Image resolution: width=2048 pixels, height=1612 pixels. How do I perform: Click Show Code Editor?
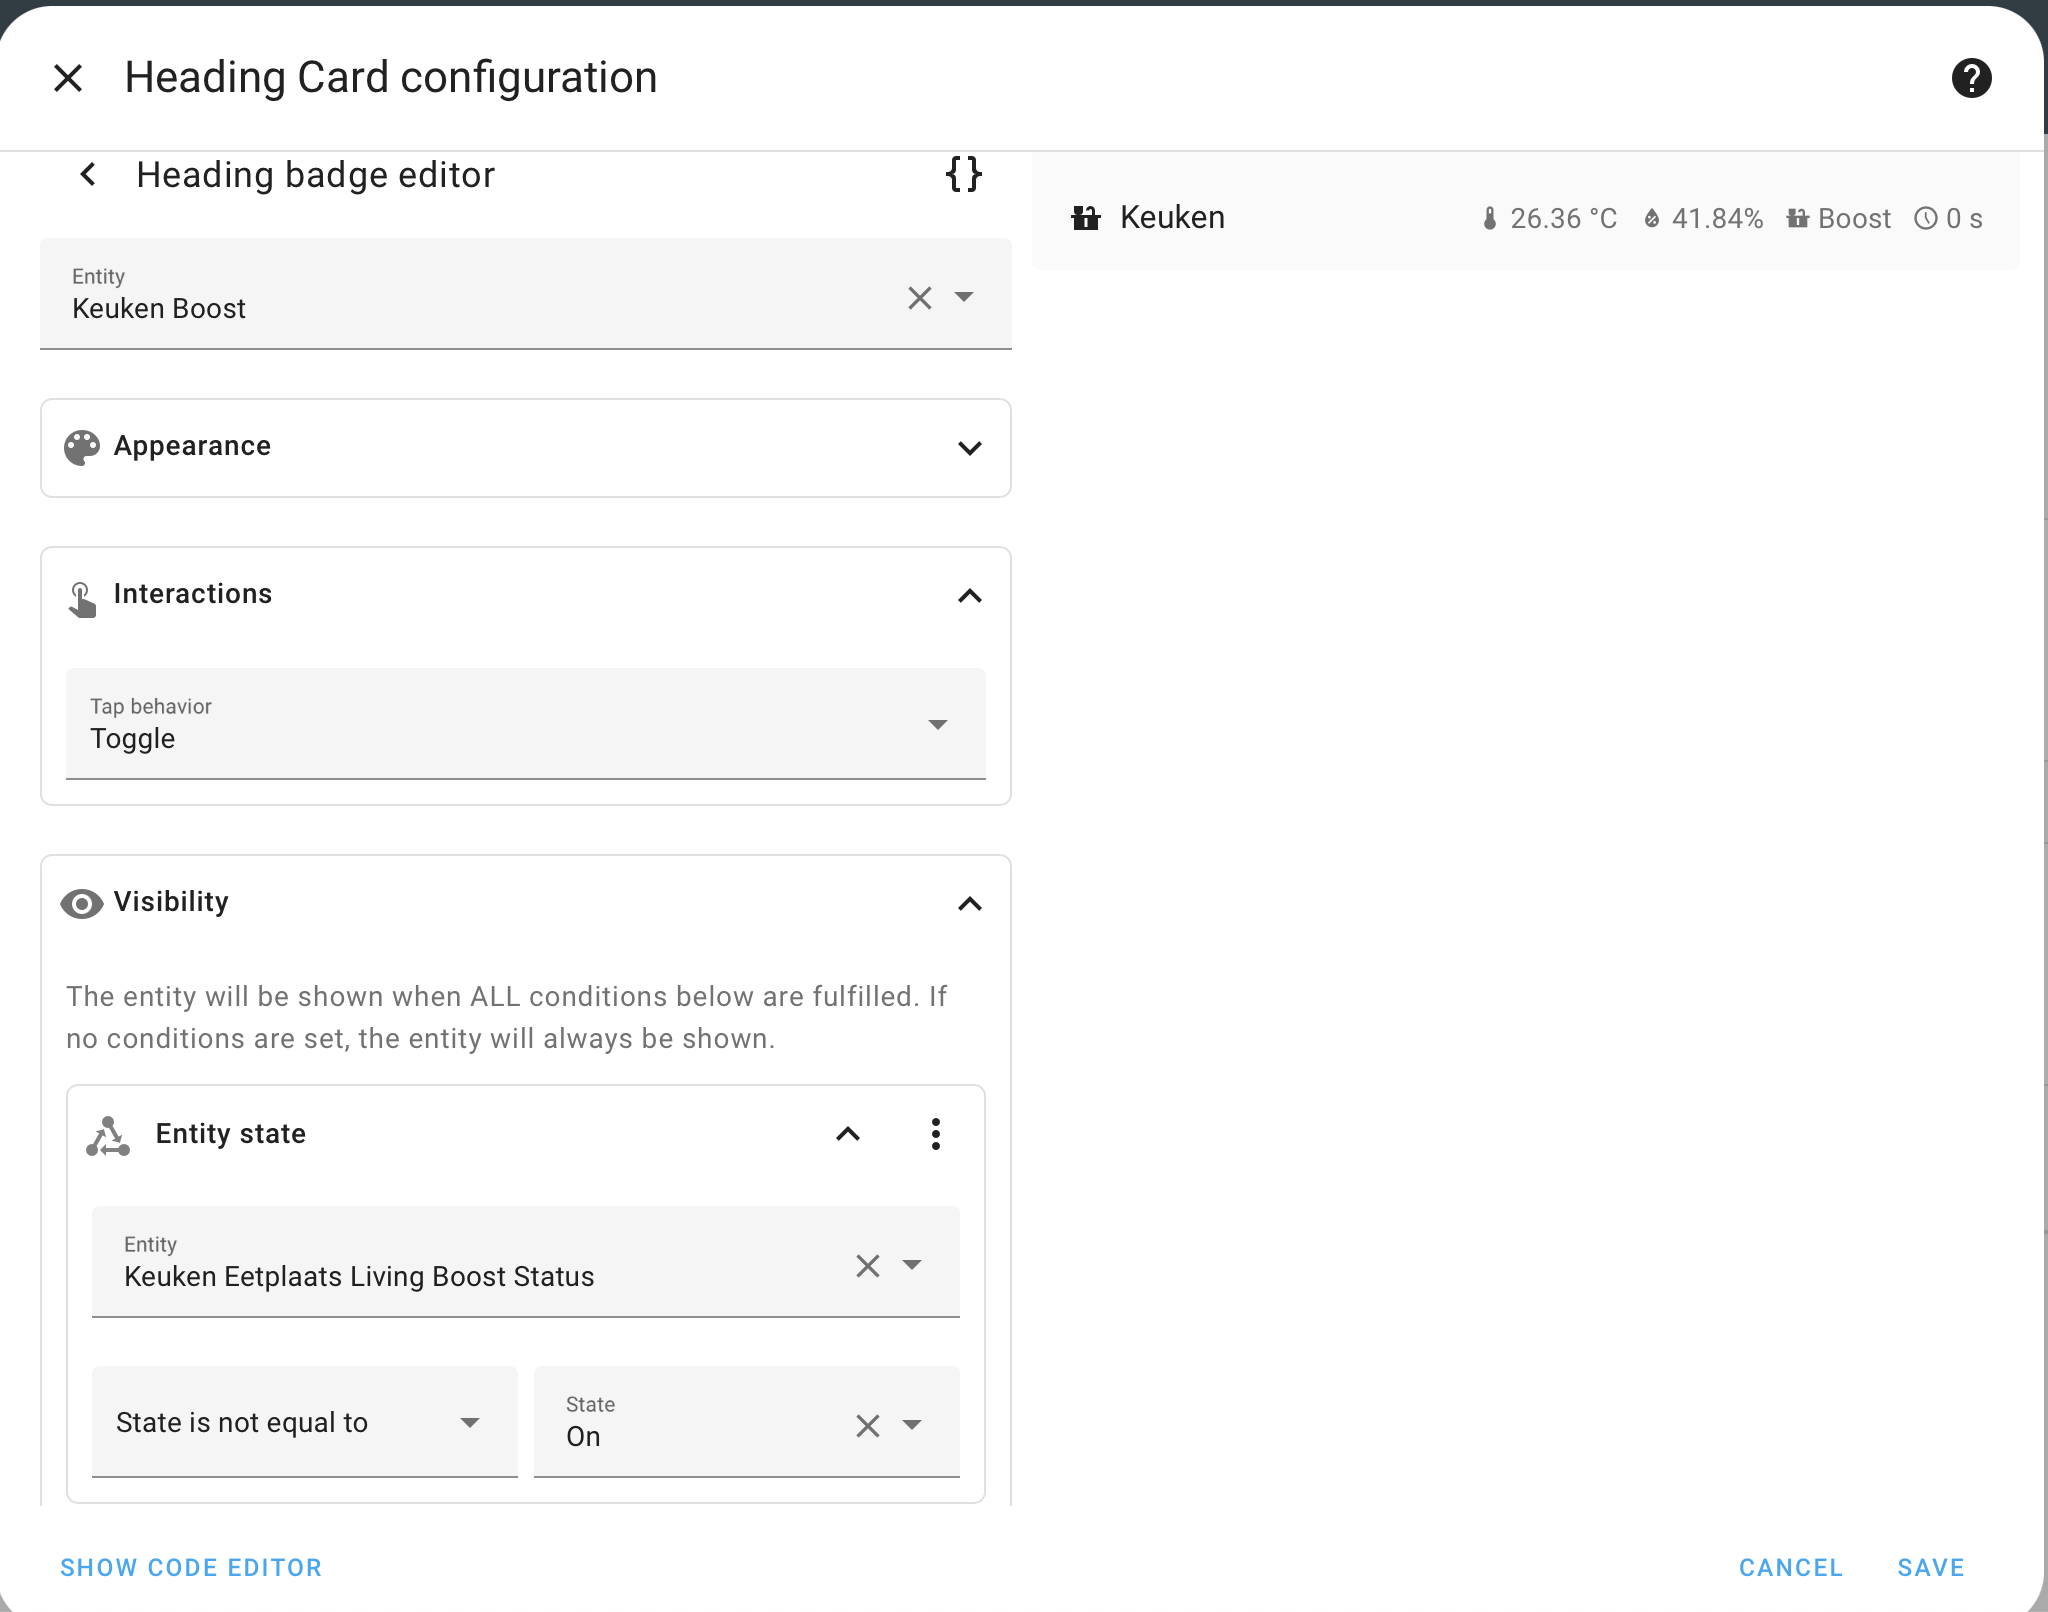(x=191, y=1567)
